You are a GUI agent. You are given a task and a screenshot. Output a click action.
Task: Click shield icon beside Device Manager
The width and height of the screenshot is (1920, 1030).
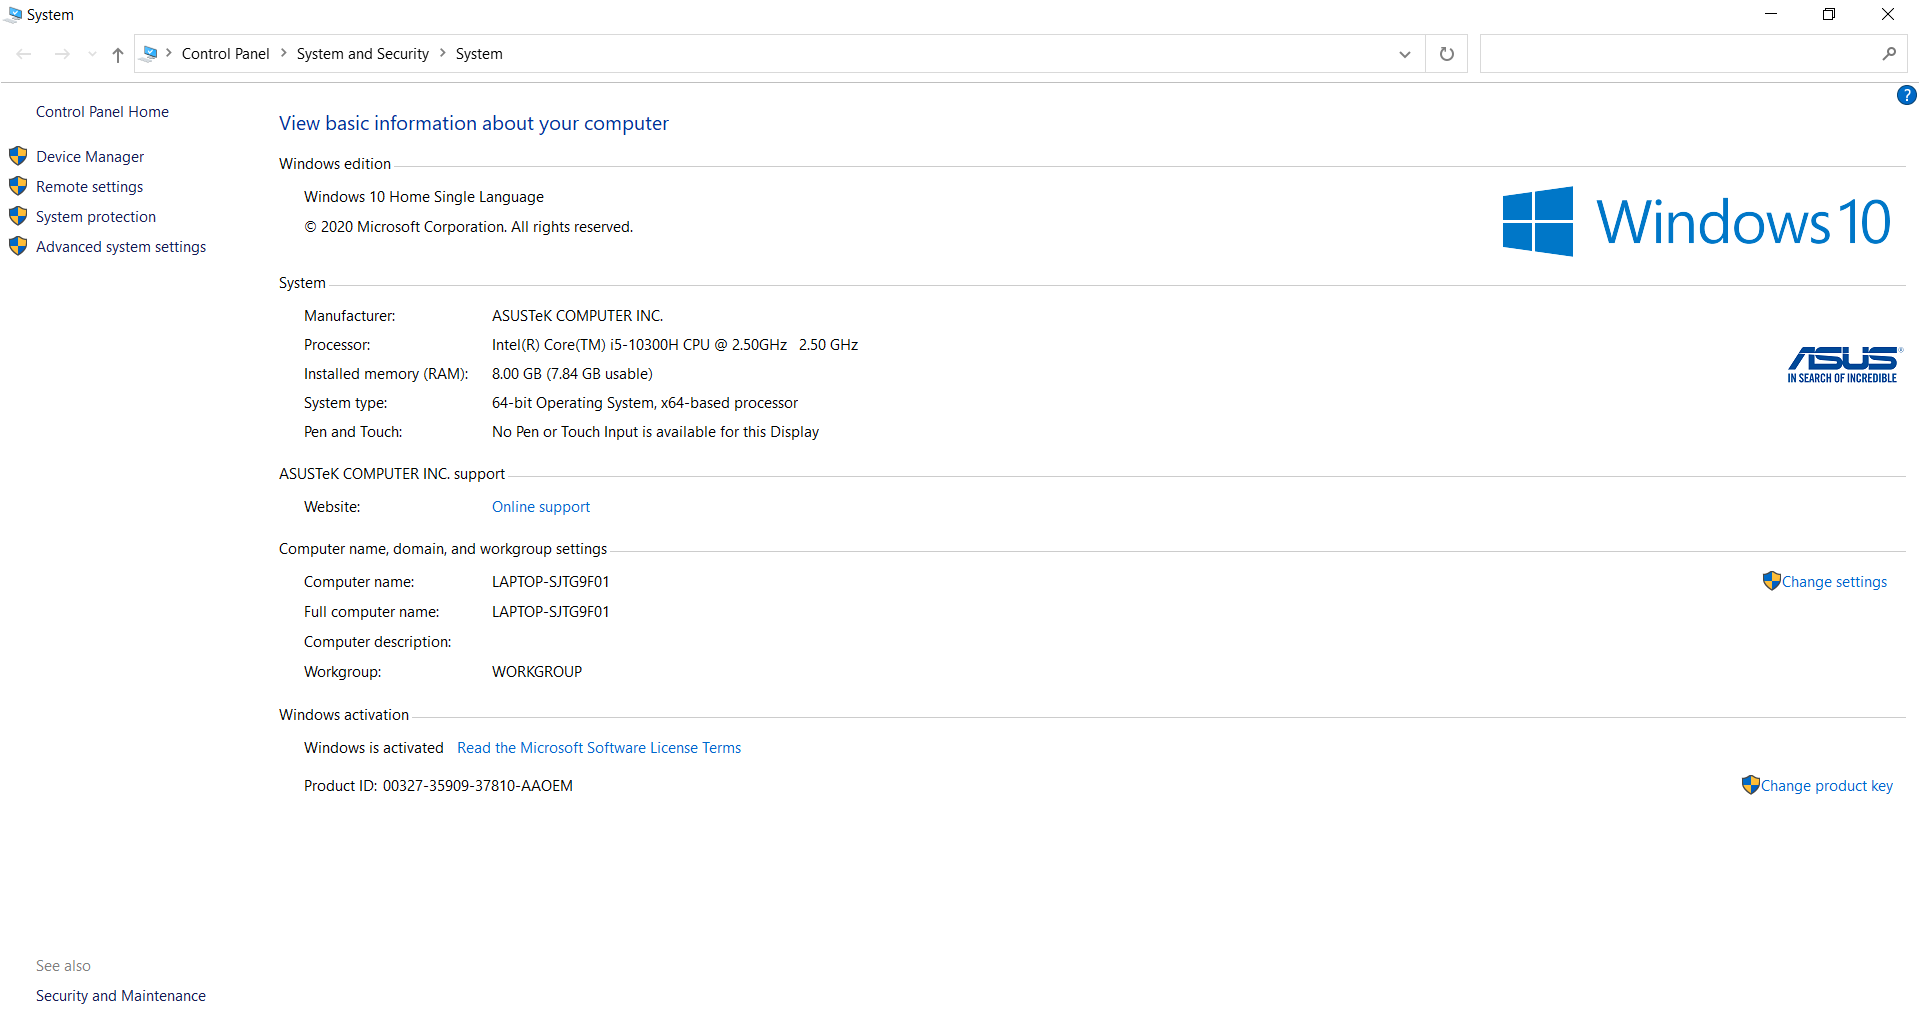point(18,156)
